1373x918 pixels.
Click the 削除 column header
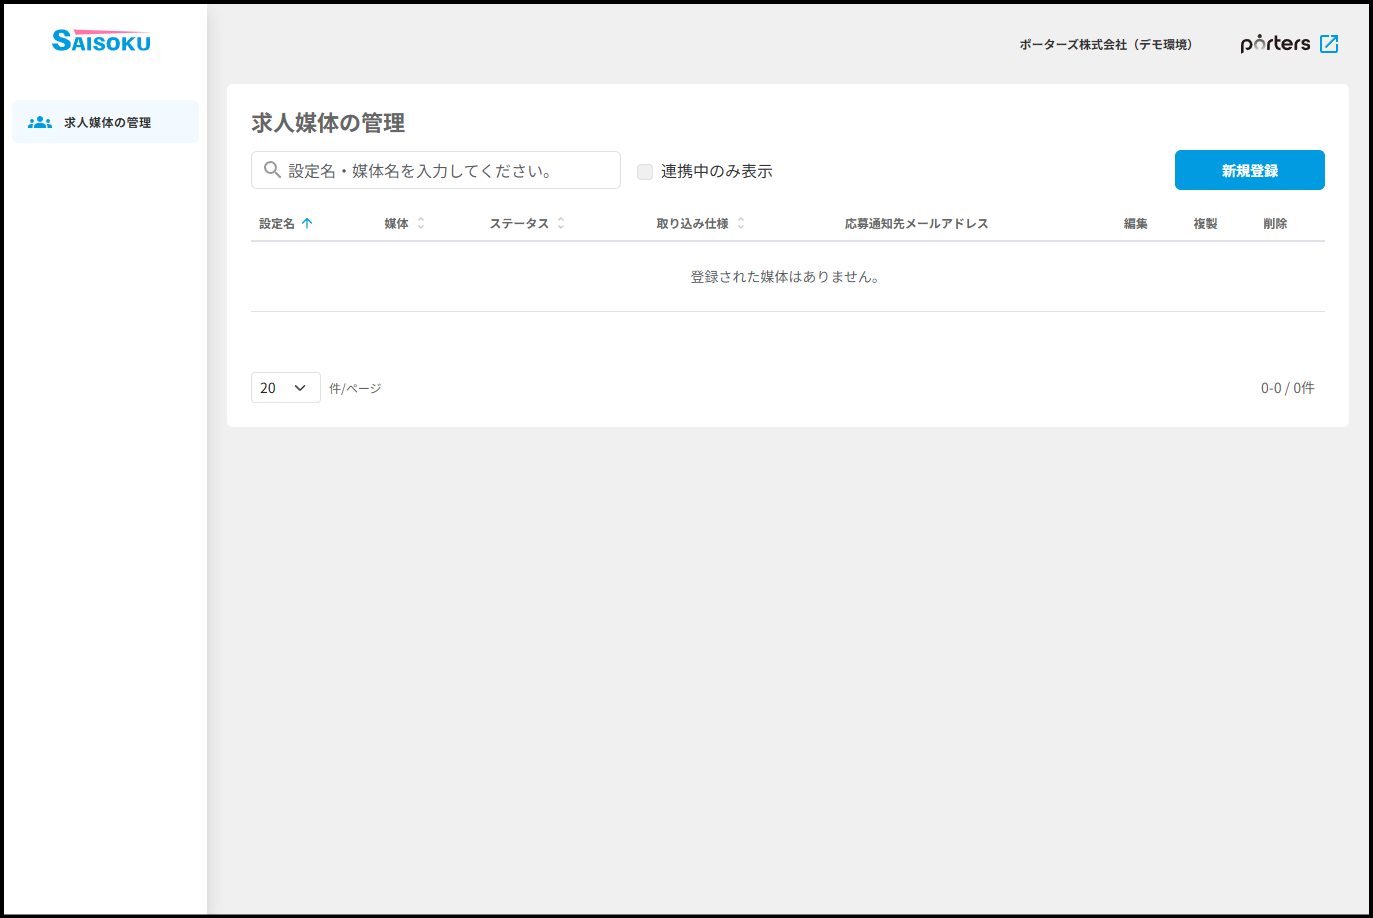(1275, 224)
